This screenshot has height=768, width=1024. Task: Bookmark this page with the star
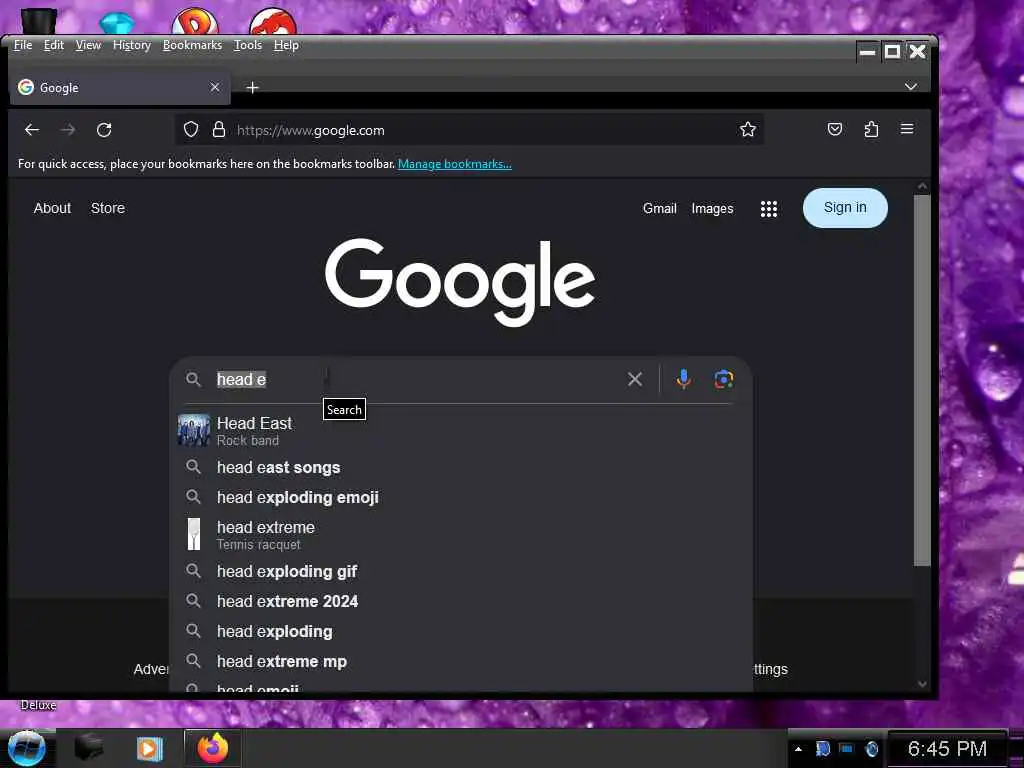click(748, 129)
